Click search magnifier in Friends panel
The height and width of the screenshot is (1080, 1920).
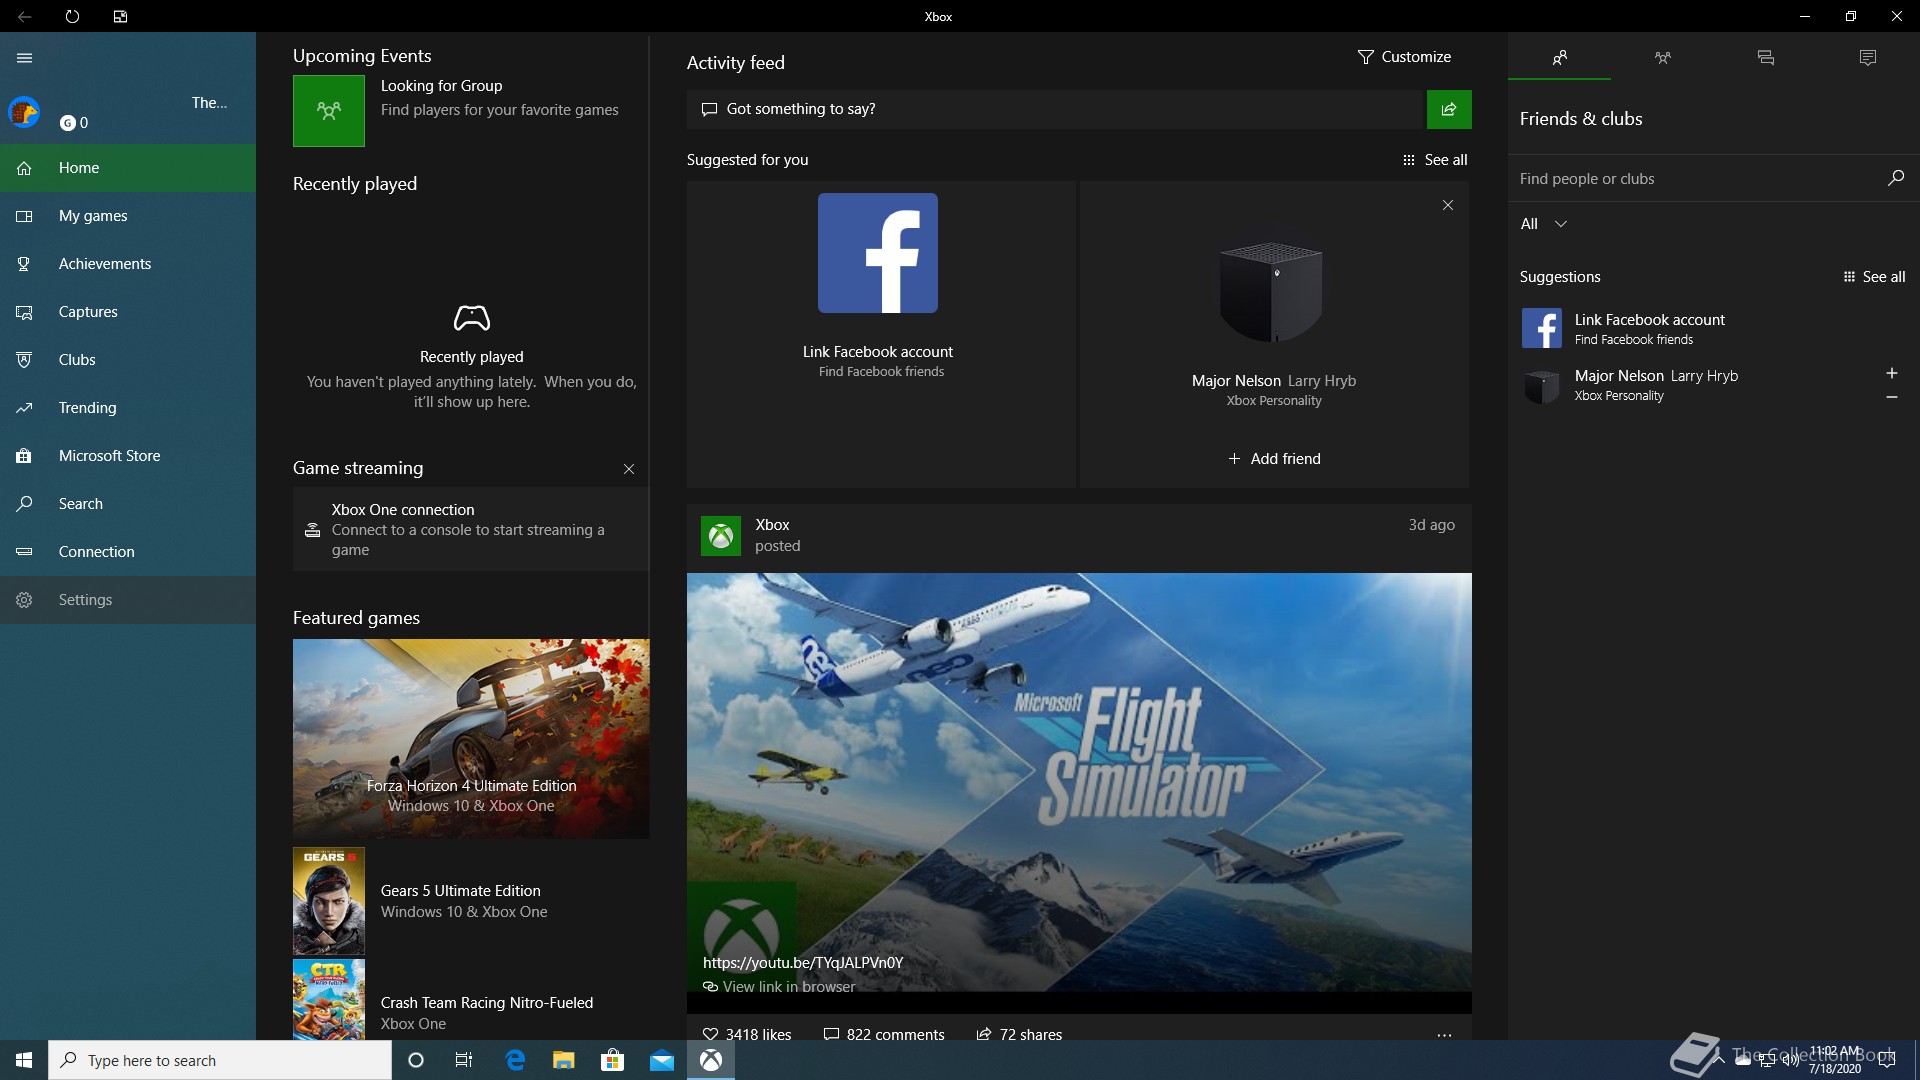coord(1895,178)
